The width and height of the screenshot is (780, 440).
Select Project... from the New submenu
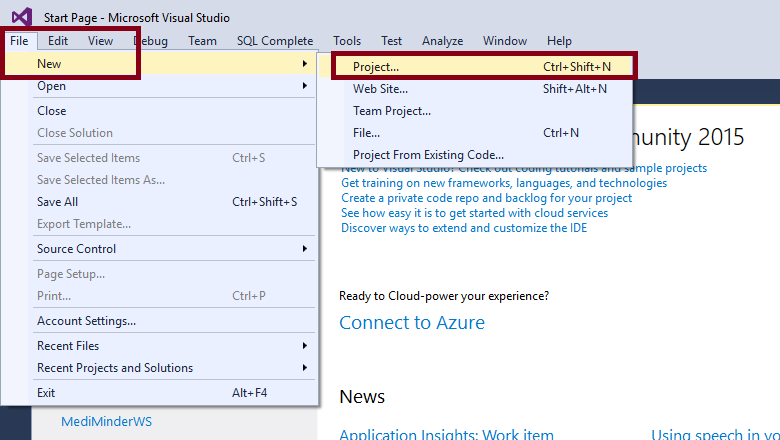375,67
